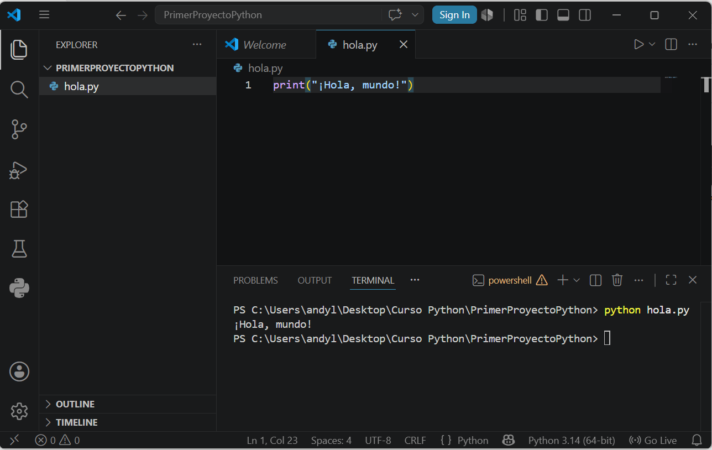712x450 pixels.
Task: Switch to the Welcome editor tab
Action: (x=266, y=45)
